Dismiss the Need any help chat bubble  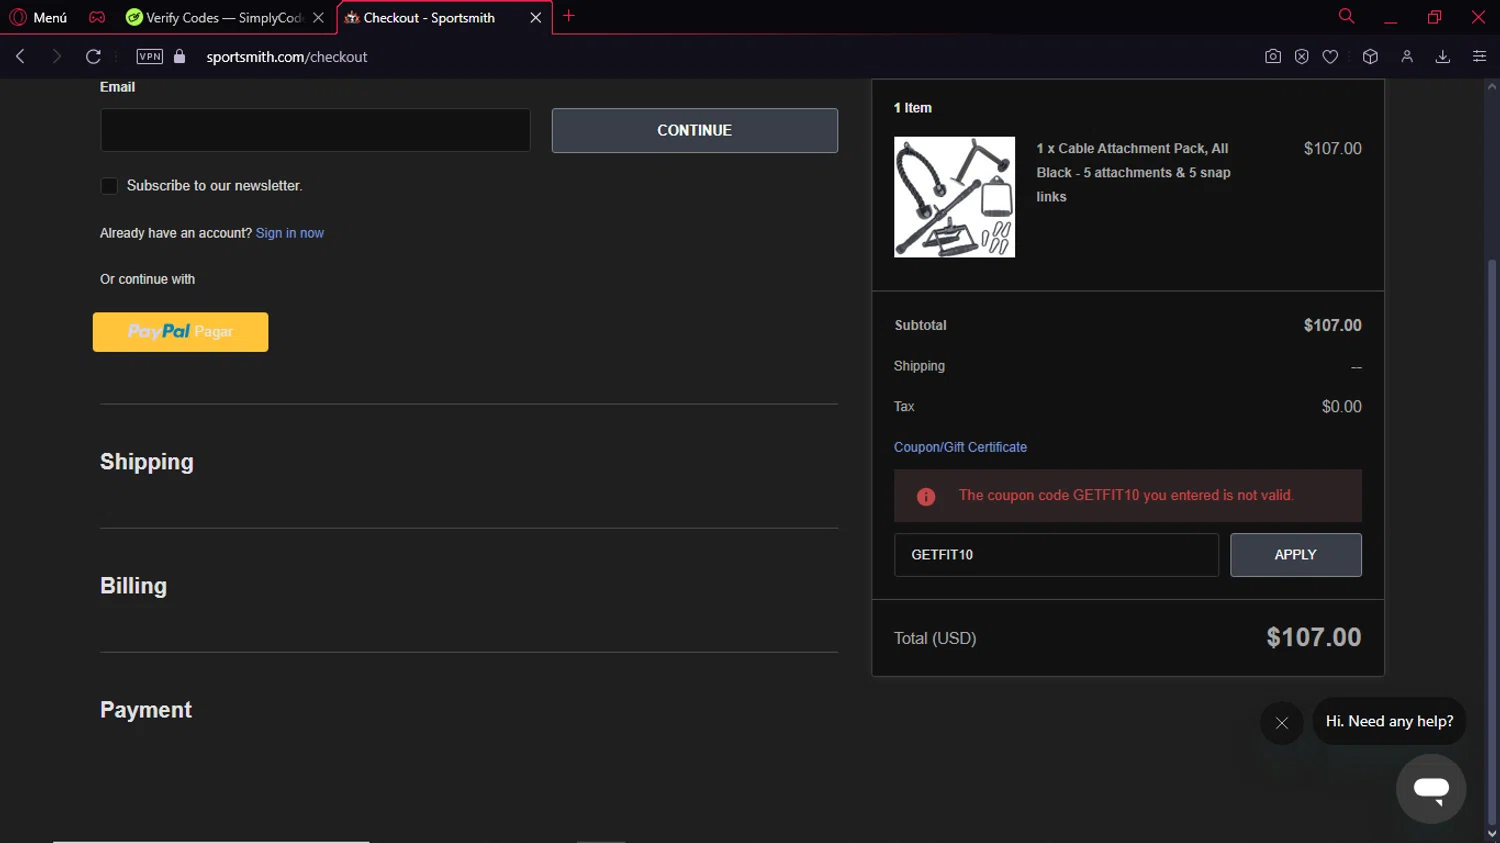[x=1281, y=723]
